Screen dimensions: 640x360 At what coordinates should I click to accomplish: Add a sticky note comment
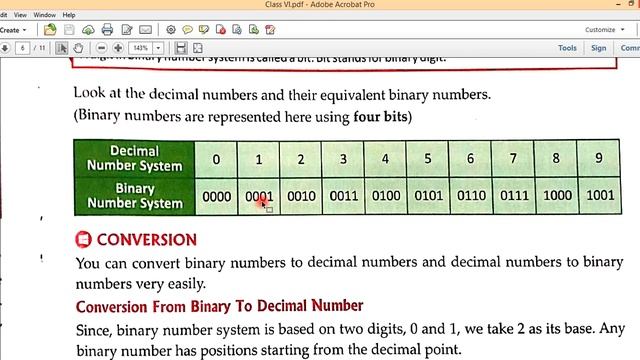187,30
